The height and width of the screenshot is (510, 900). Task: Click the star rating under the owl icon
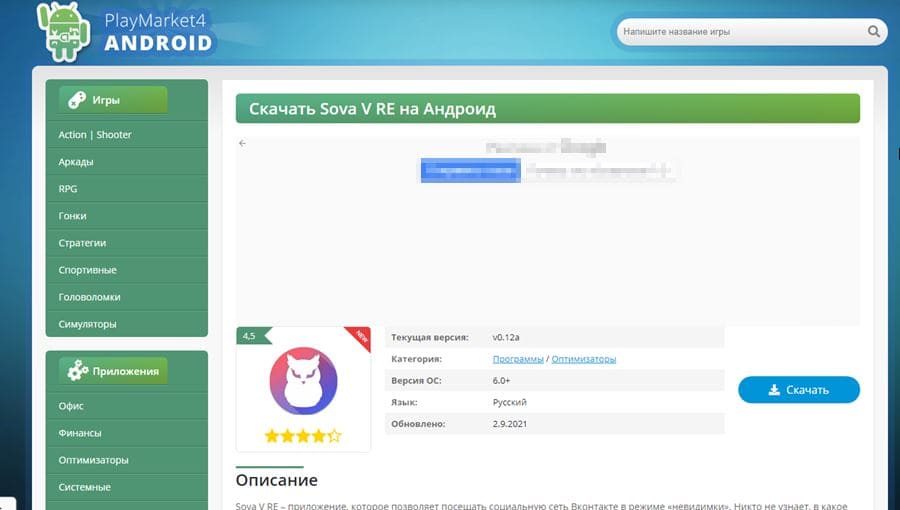(303, 436)
